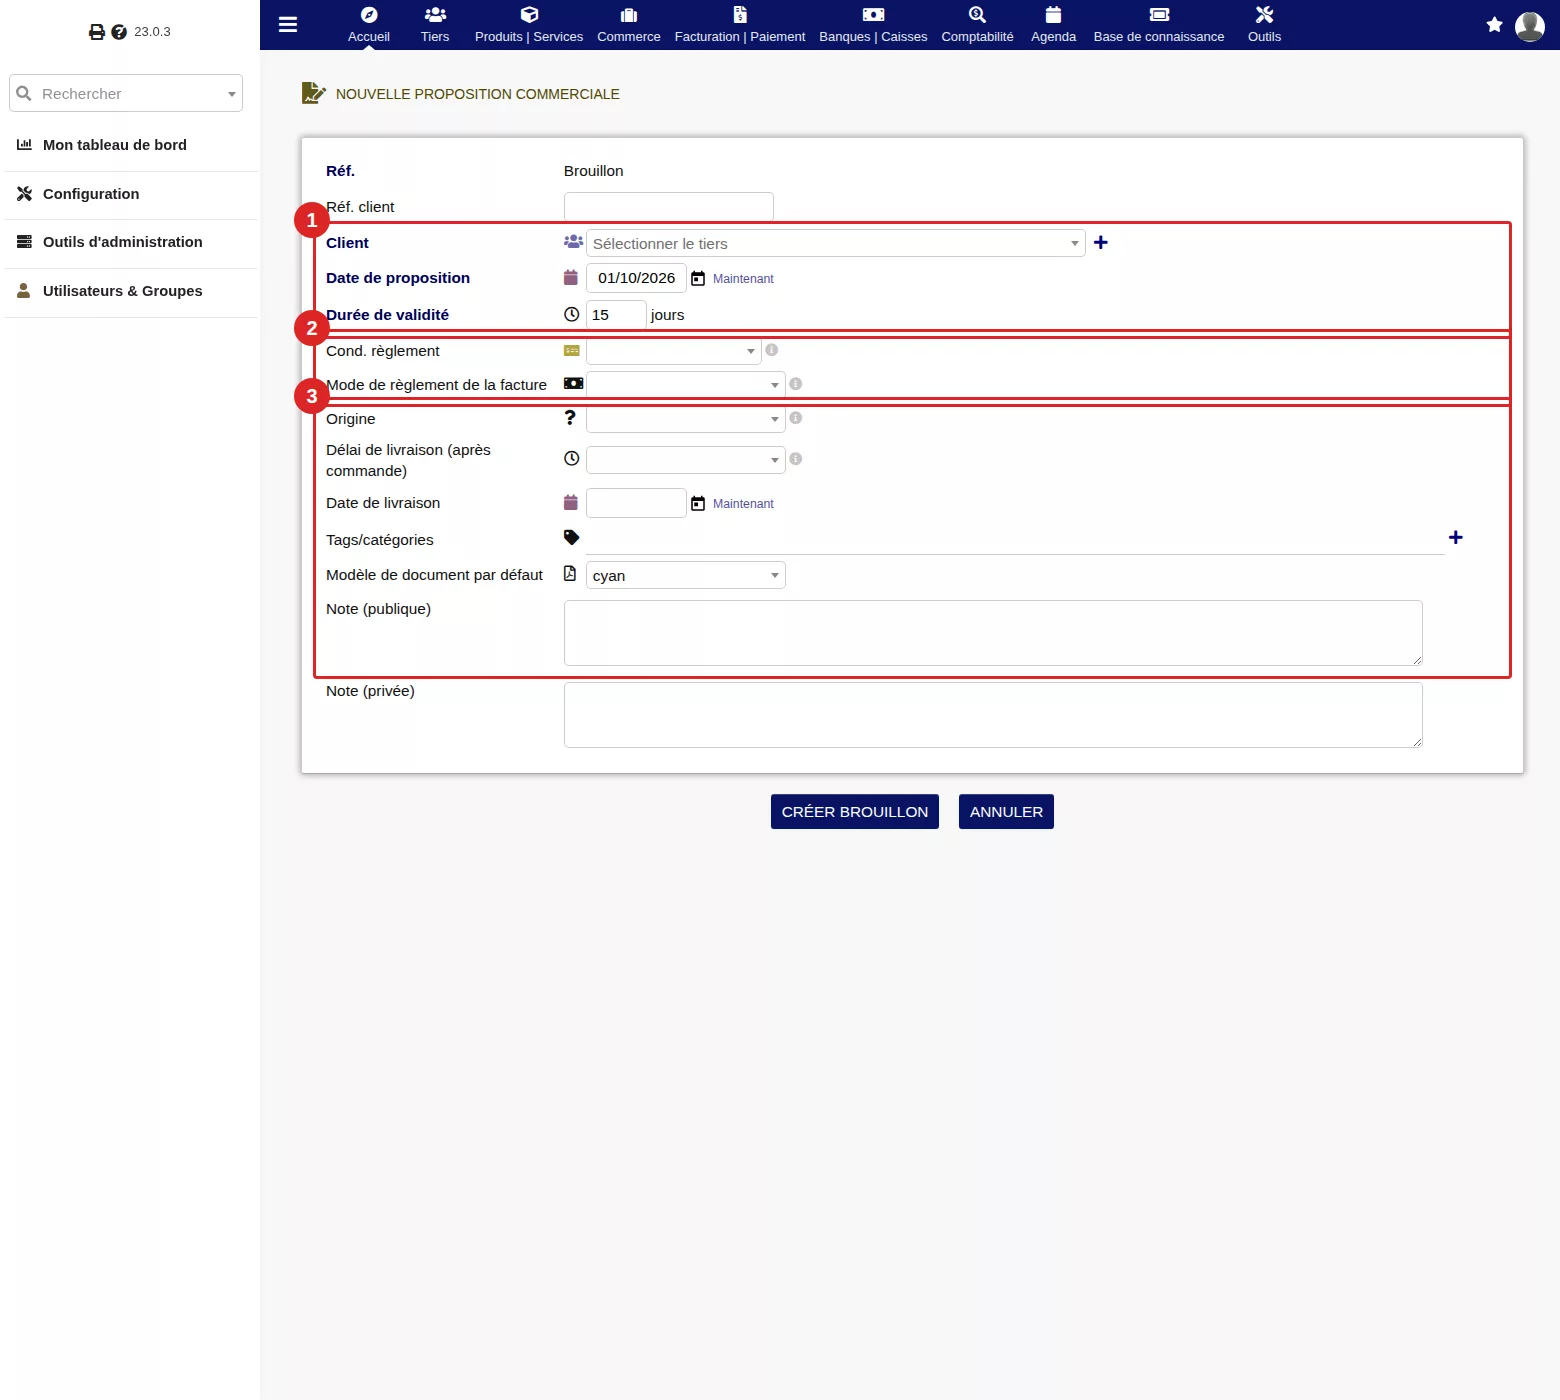The width and height of the screenshot is (1560, 1400).
Task: Click the Durée de validité days field
Action: click(616, 315)
